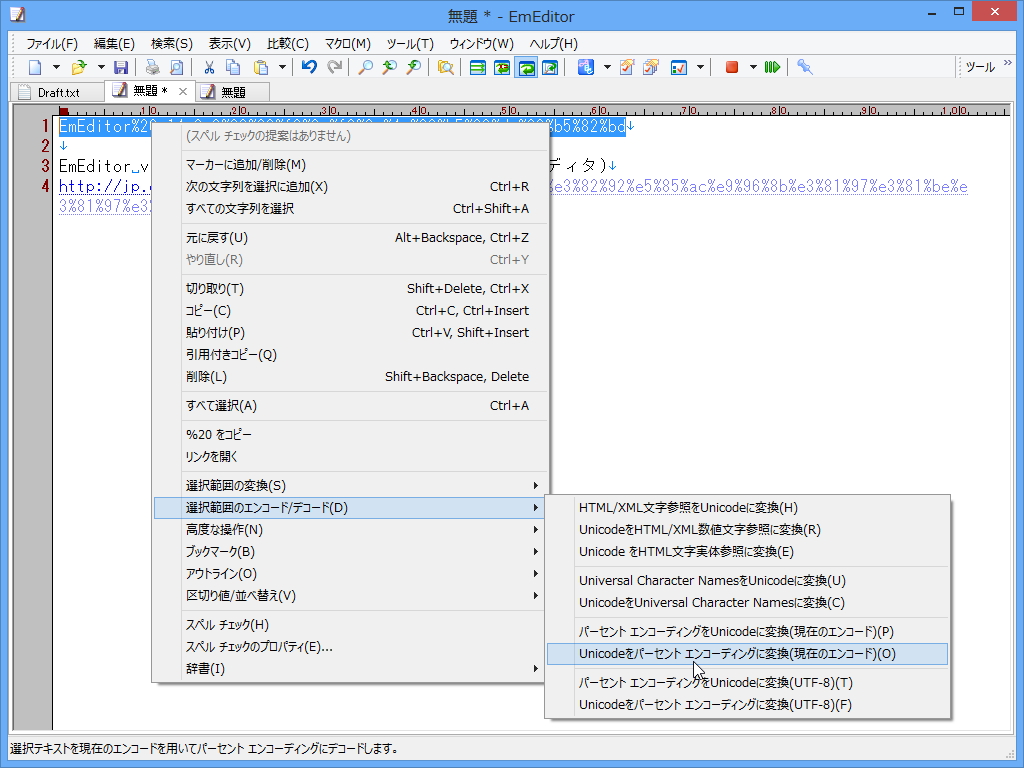This screenshot has height=768, width=1024.
Task: Click the New file icon
Action: click(35, 67)
